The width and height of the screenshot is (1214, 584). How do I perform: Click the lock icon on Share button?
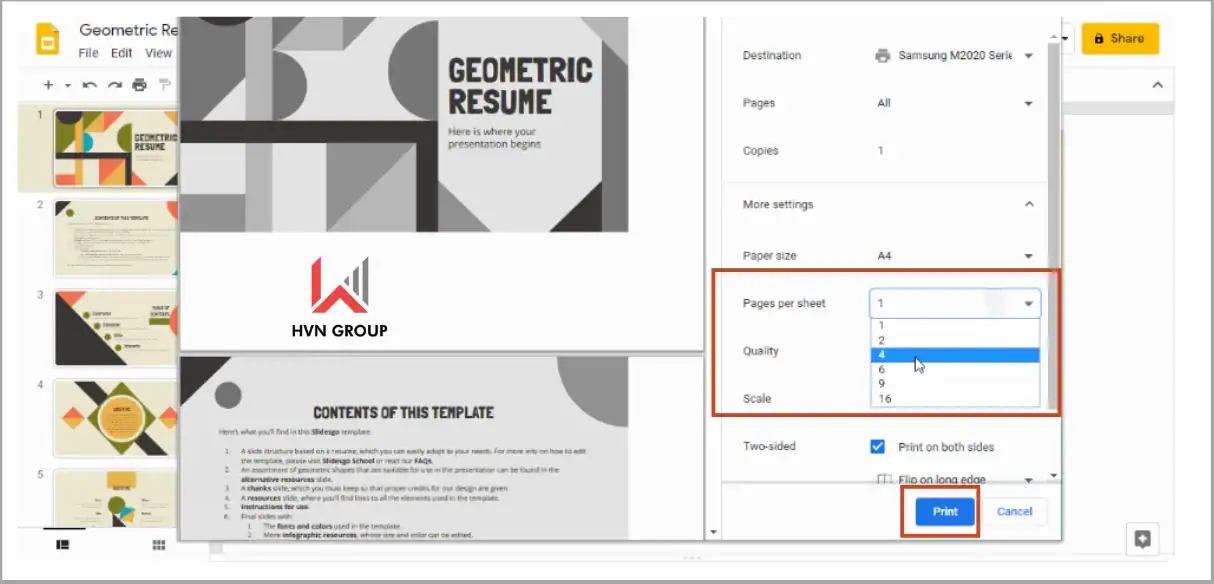click(1099, 39)
